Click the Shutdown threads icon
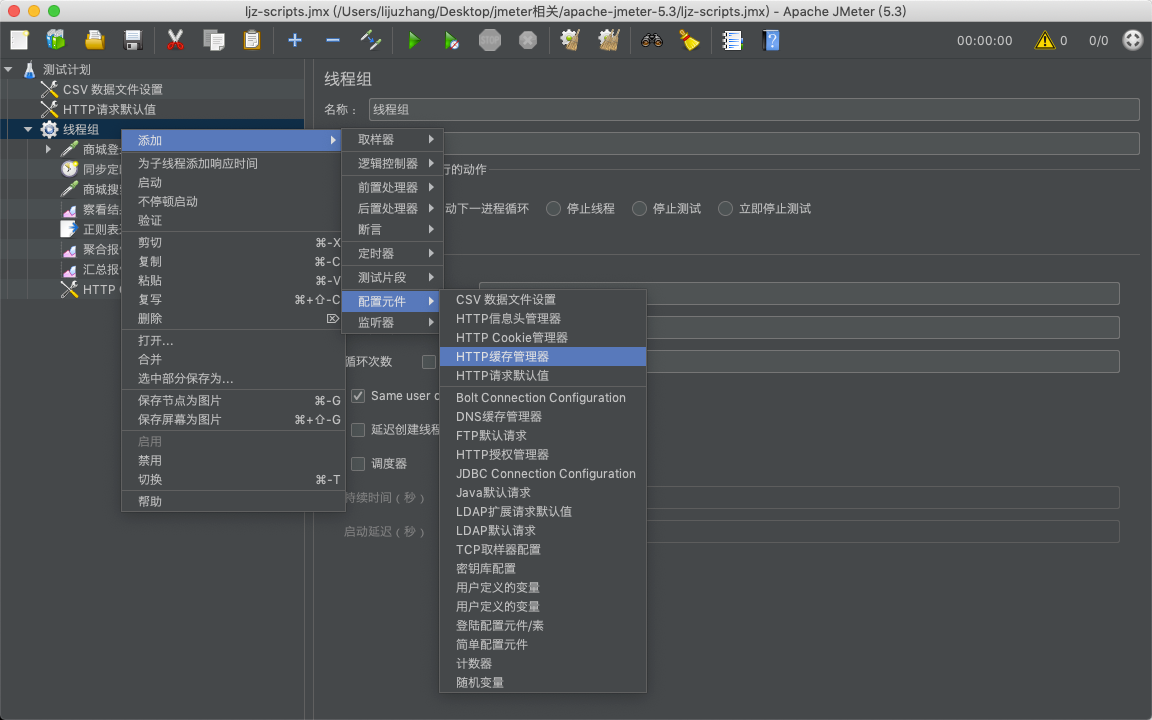This screenshot has width=1152, height=720. [528, 40]
